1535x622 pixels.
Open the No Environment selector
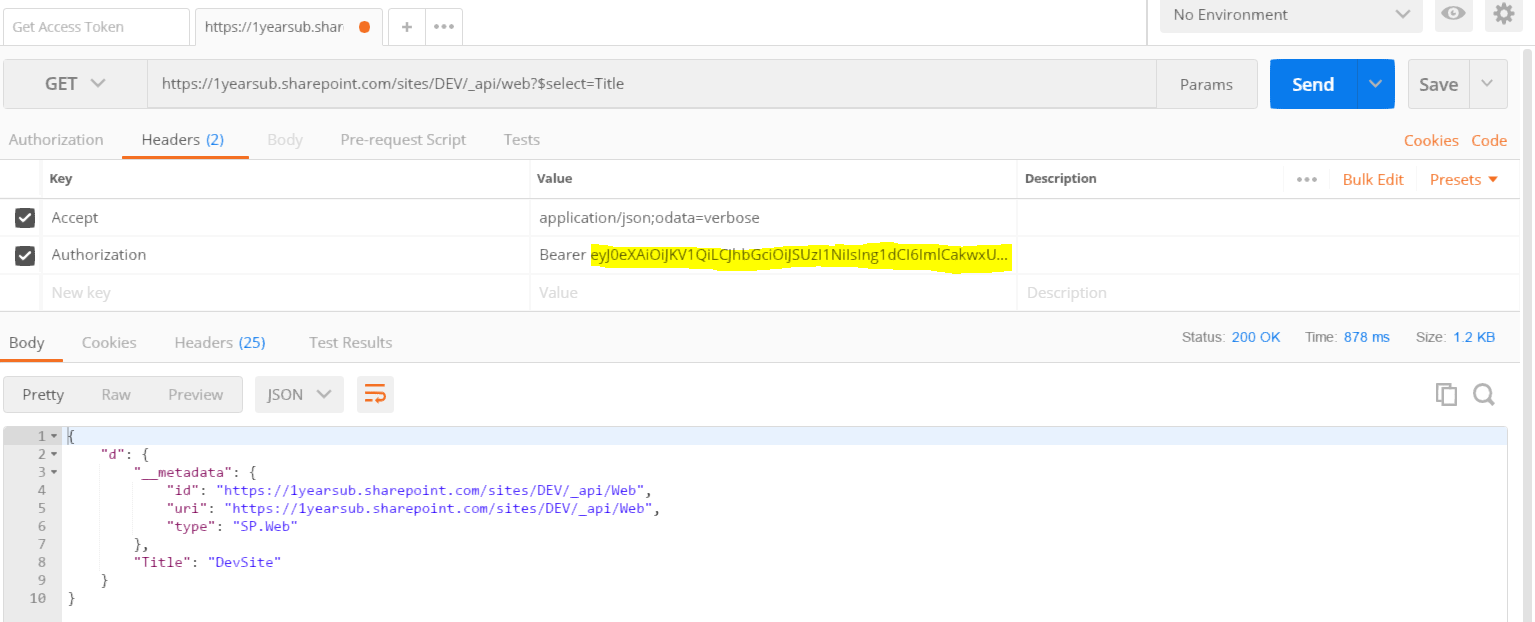[x=1290, y=16]
